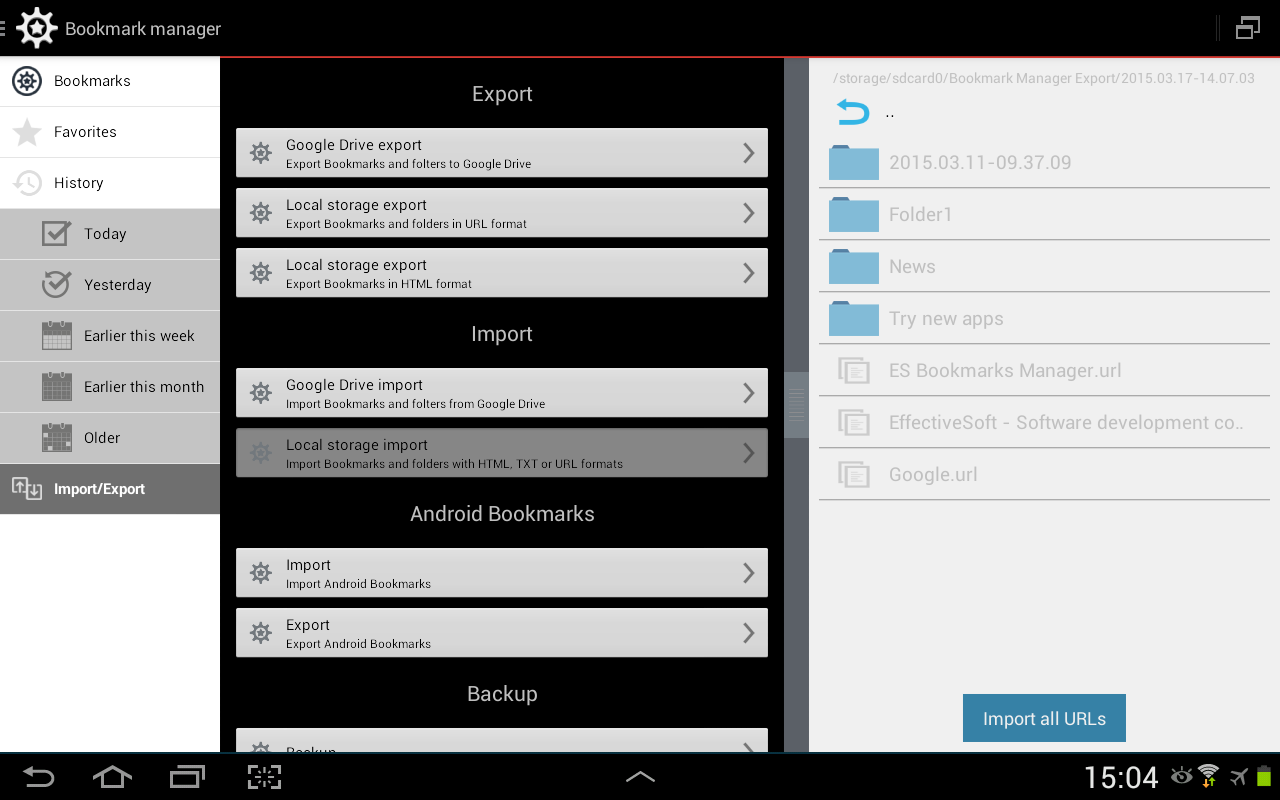Open Import Android Bookmarks via its chevron

click(x=749, y=572)
